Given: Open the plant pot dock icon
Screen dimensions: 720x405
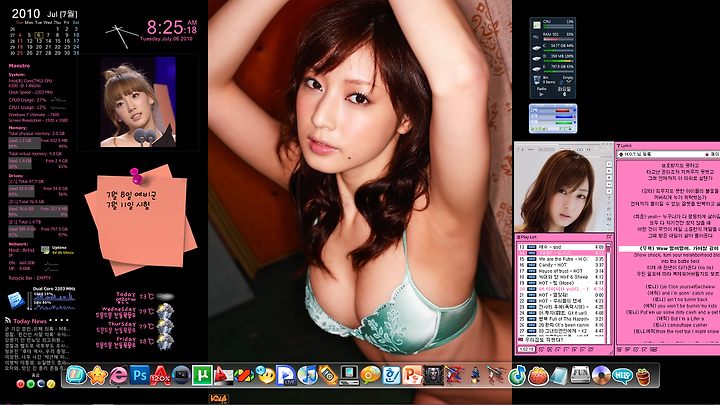Looking at the screenshot, I should click(x=643, y=376).
